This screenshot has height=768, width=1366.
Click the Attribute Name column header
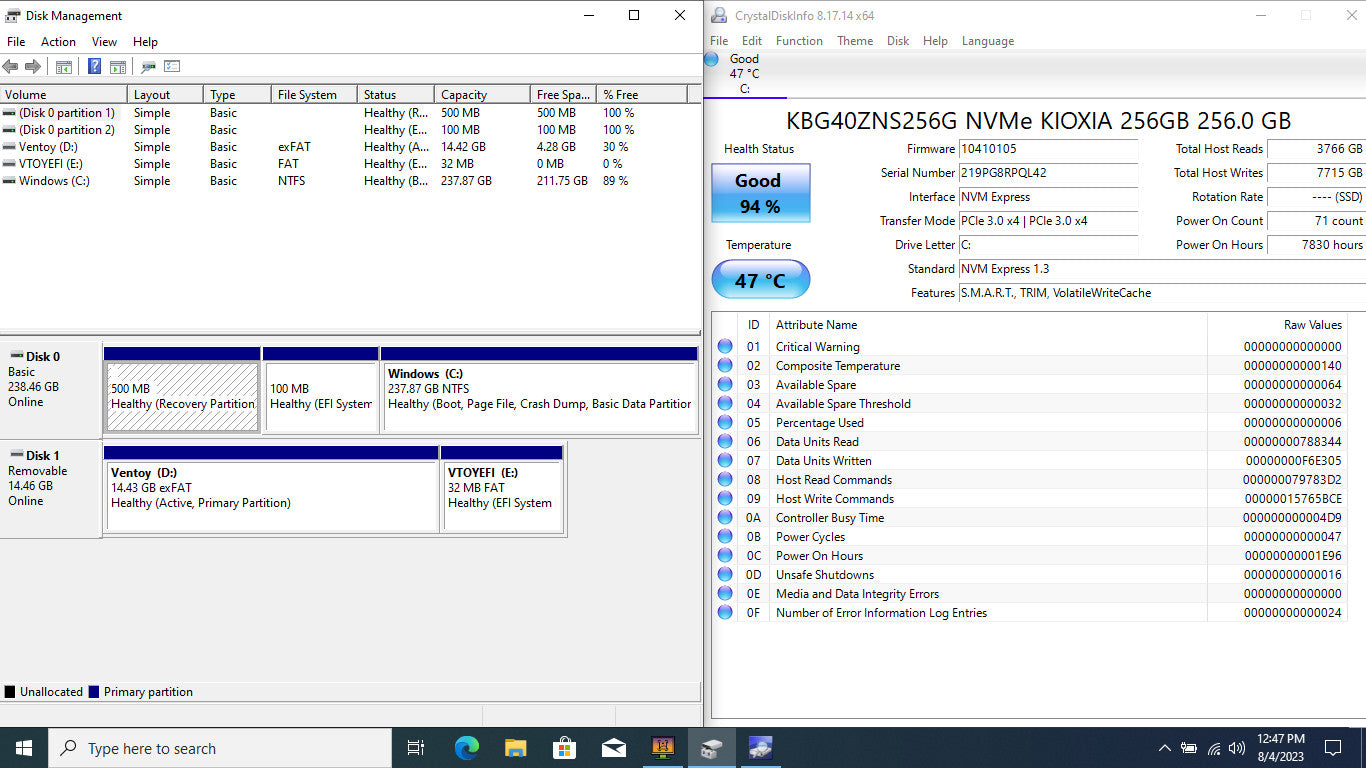tap(989, 325)
